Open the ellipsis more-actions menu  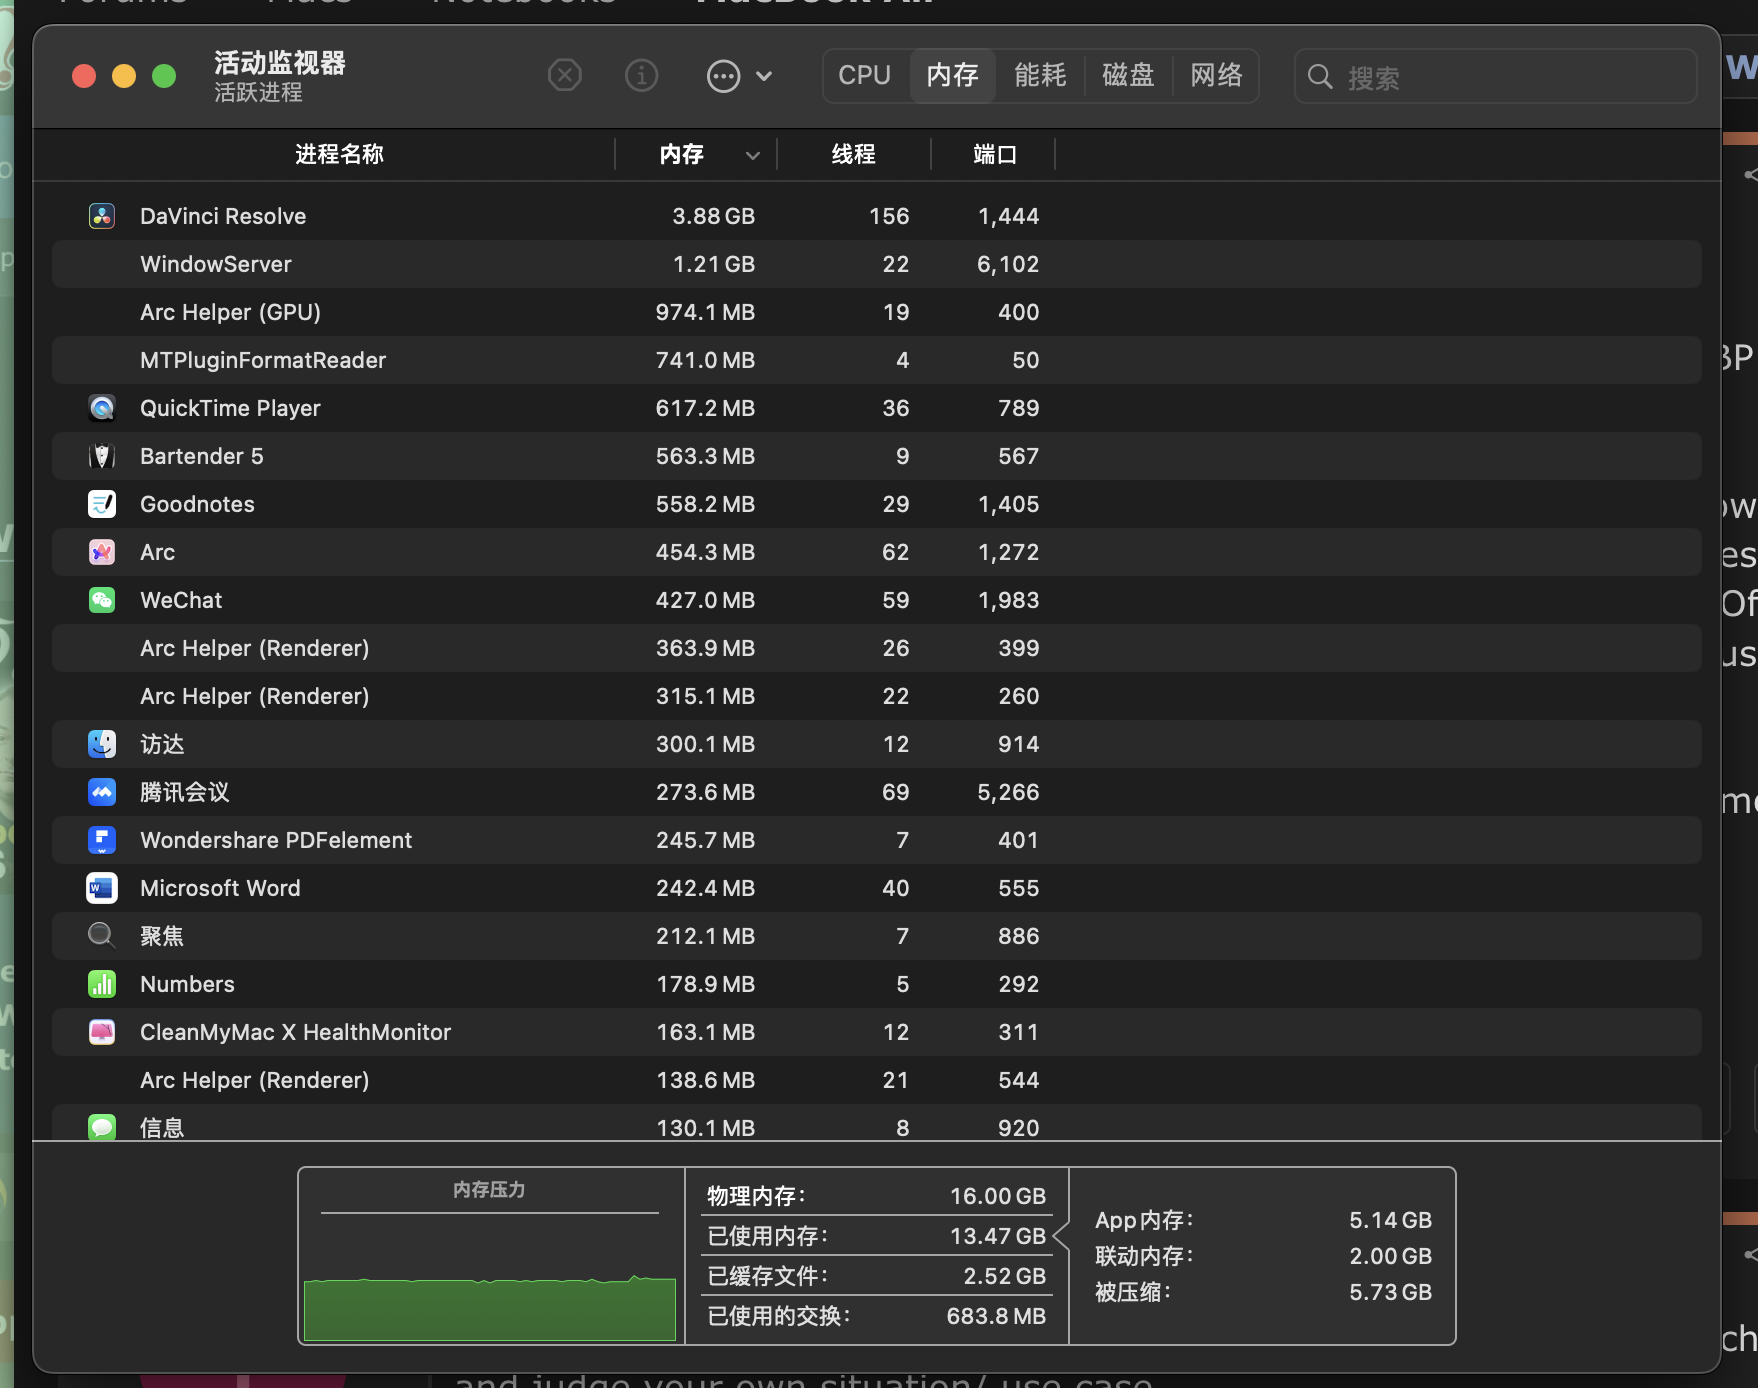click(739, 76)
